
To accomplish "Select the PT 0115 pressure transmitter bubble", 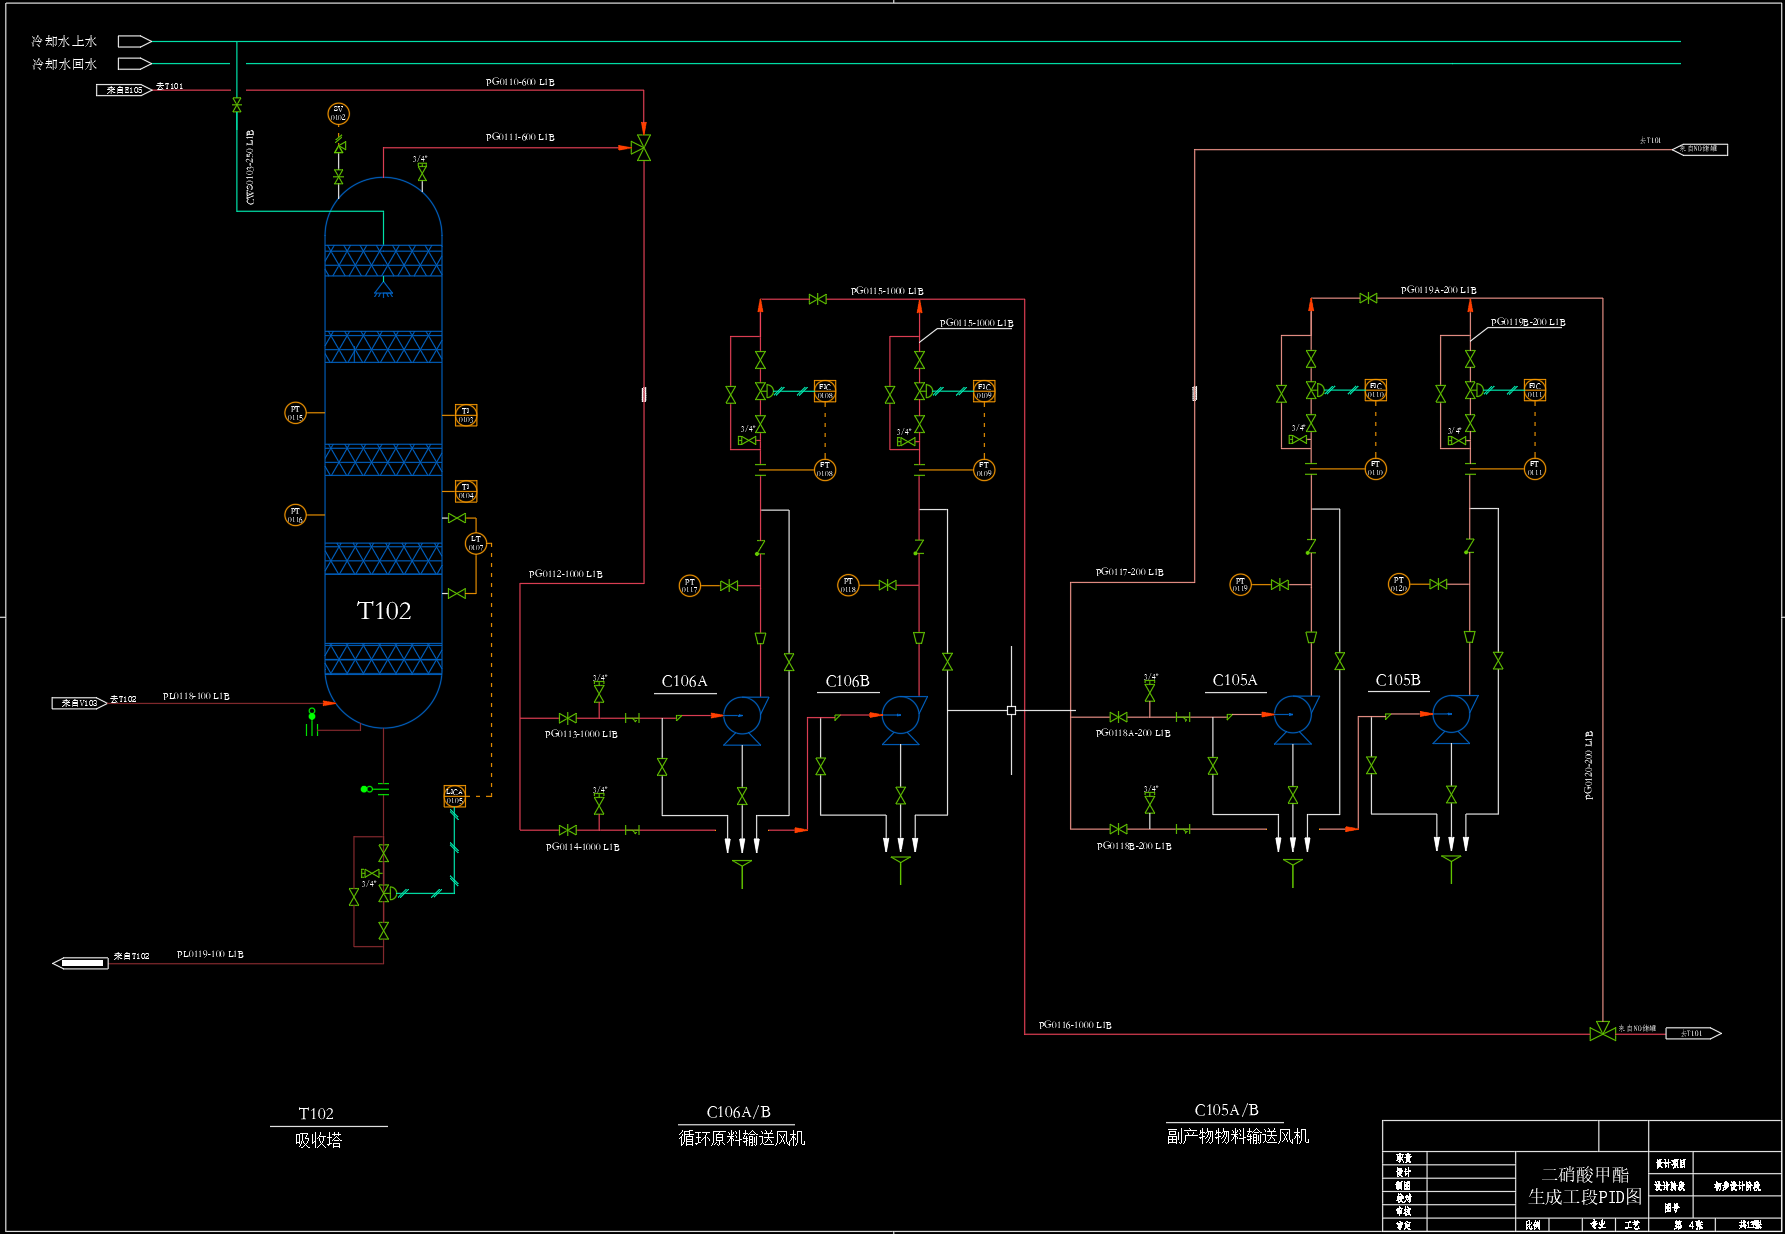I will 295,413.
